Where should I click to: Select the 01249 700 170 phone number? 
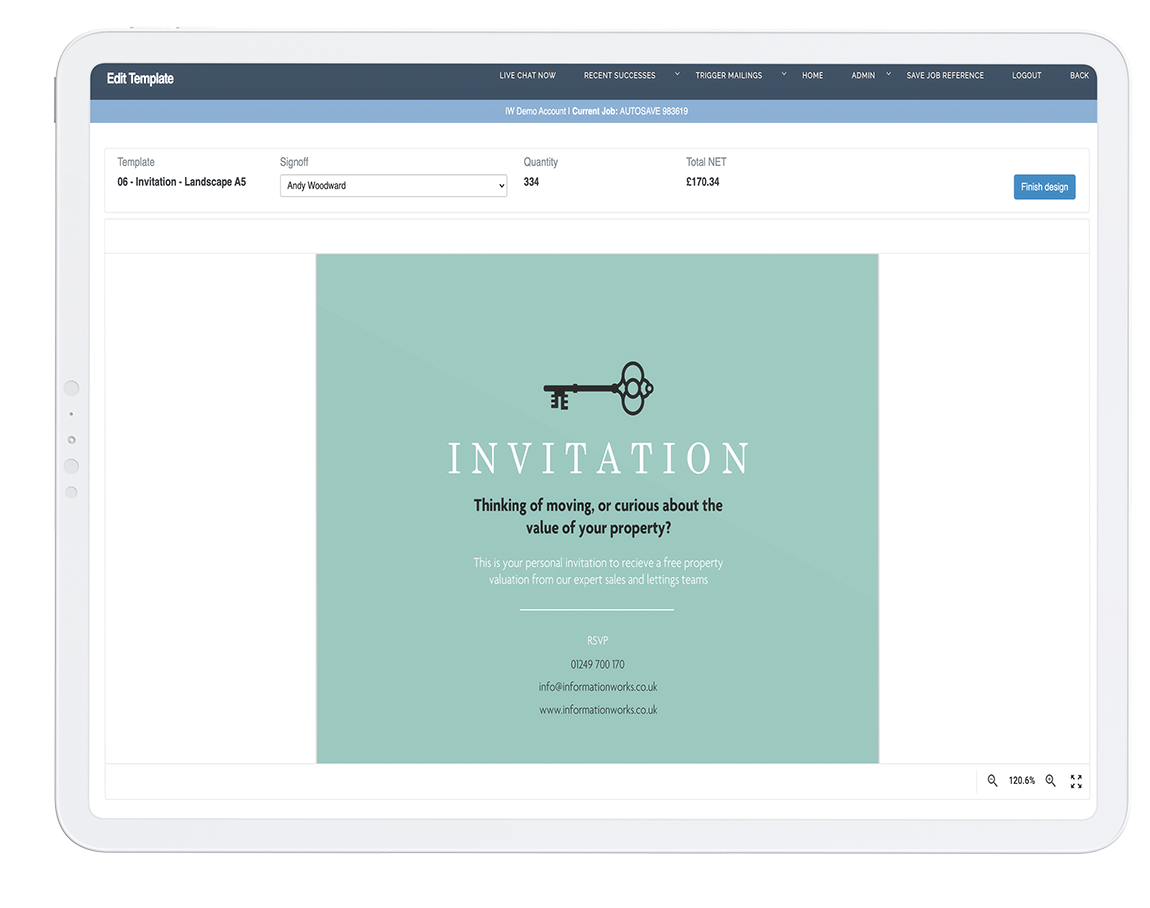point(598,665)
